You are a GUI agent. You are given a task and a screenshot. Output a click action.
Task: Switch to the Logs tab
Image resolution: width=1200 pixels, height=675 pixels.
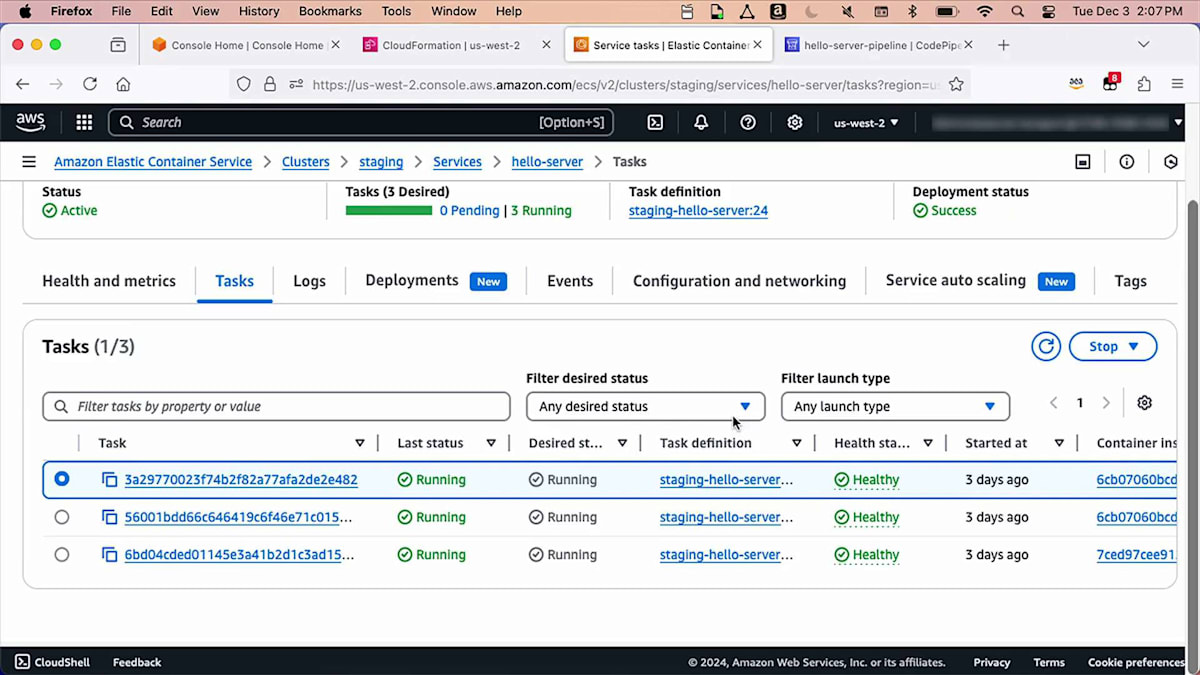(309, 281)
